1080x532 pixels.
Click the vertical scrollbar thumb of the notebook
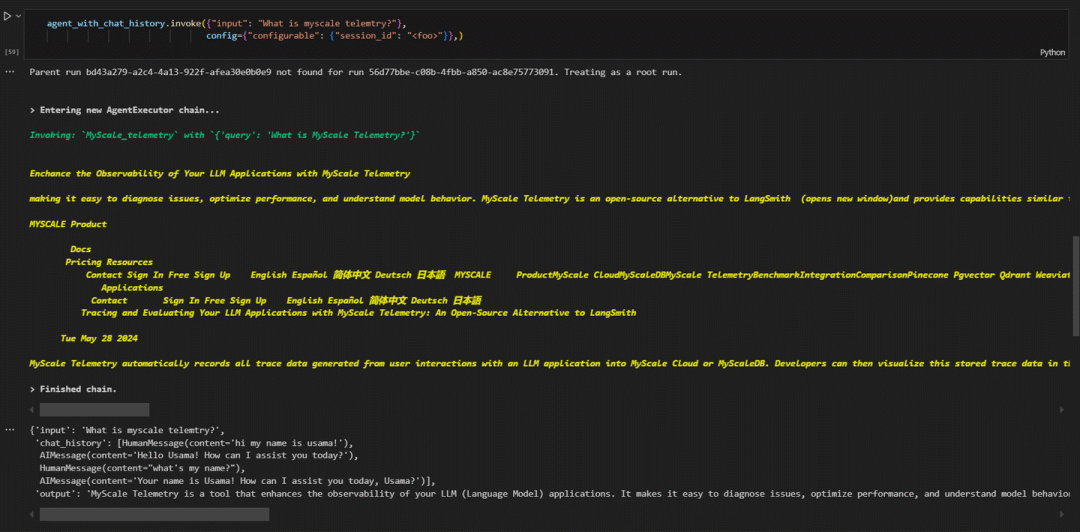click(1074, 289)
